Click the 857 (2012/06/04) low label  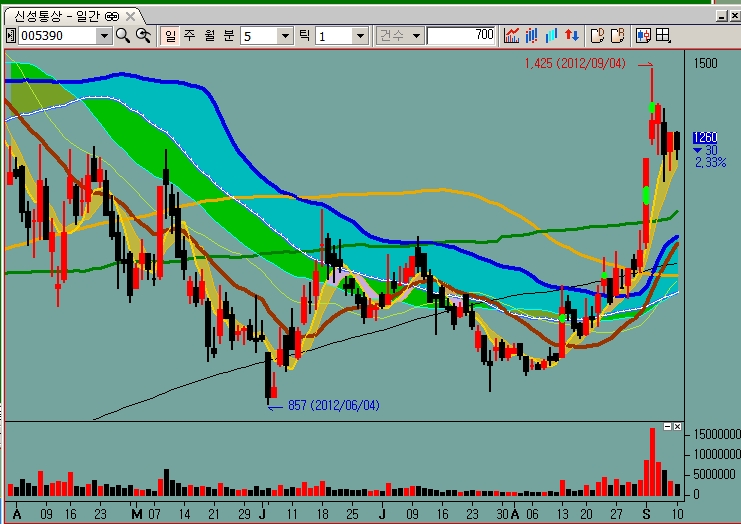pos(334,405)
